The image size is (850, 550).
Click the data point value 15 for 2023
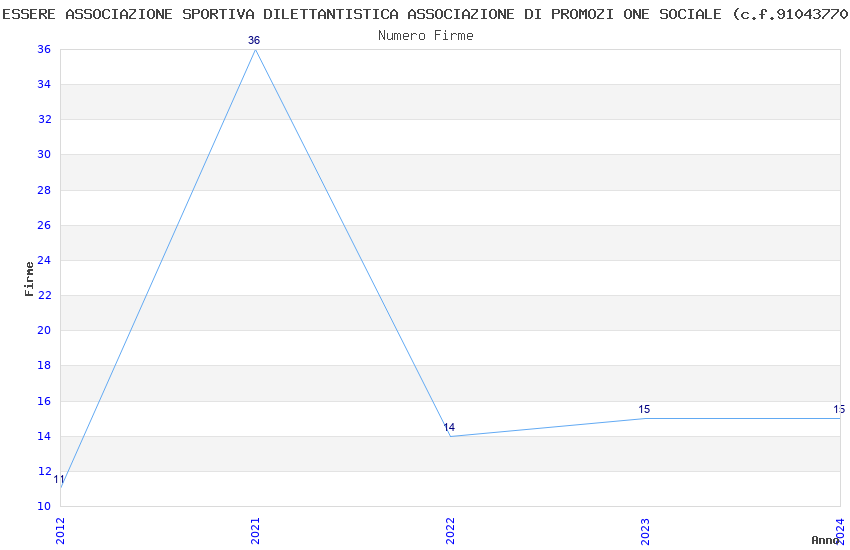coord(644,409)
